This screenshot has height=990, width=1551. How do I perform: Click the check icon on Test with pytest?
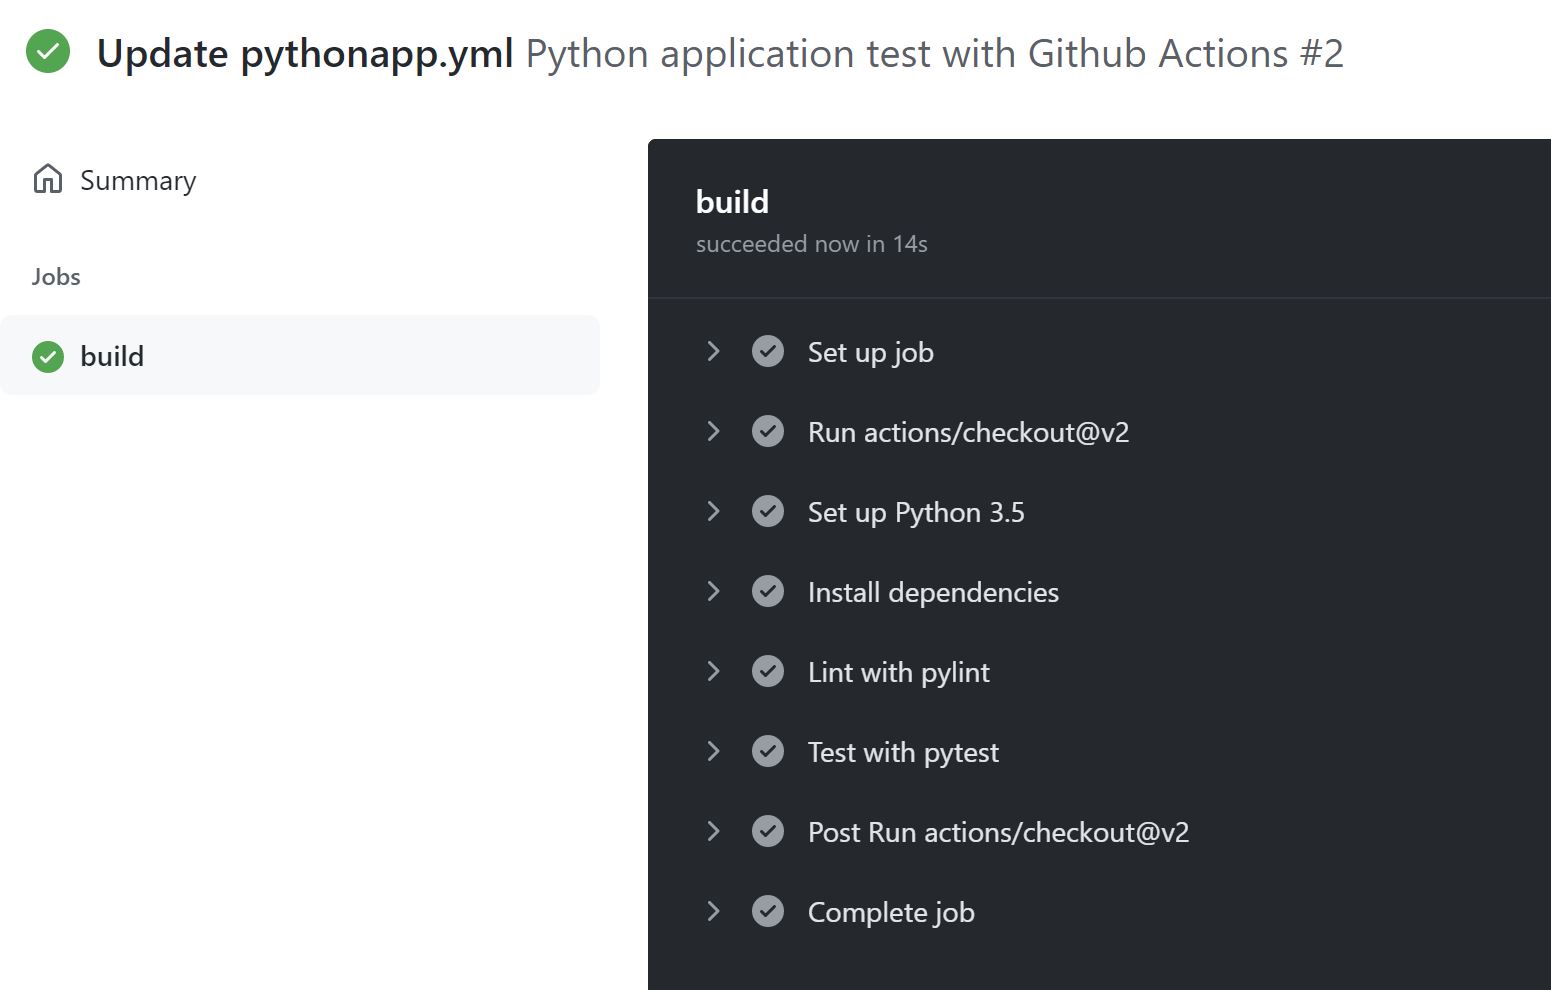tap(768, 751)
